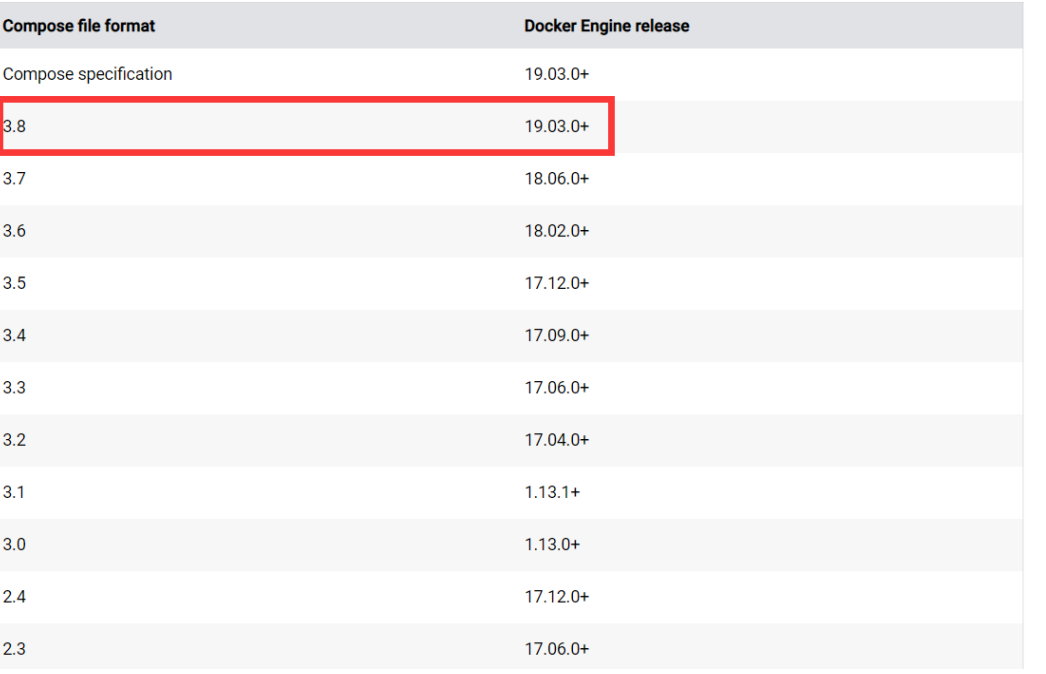Select the 1.13.1+ release value
The width and height of the screenshot is (1046, 674).
pyautogui.click(x=552, y=492)
